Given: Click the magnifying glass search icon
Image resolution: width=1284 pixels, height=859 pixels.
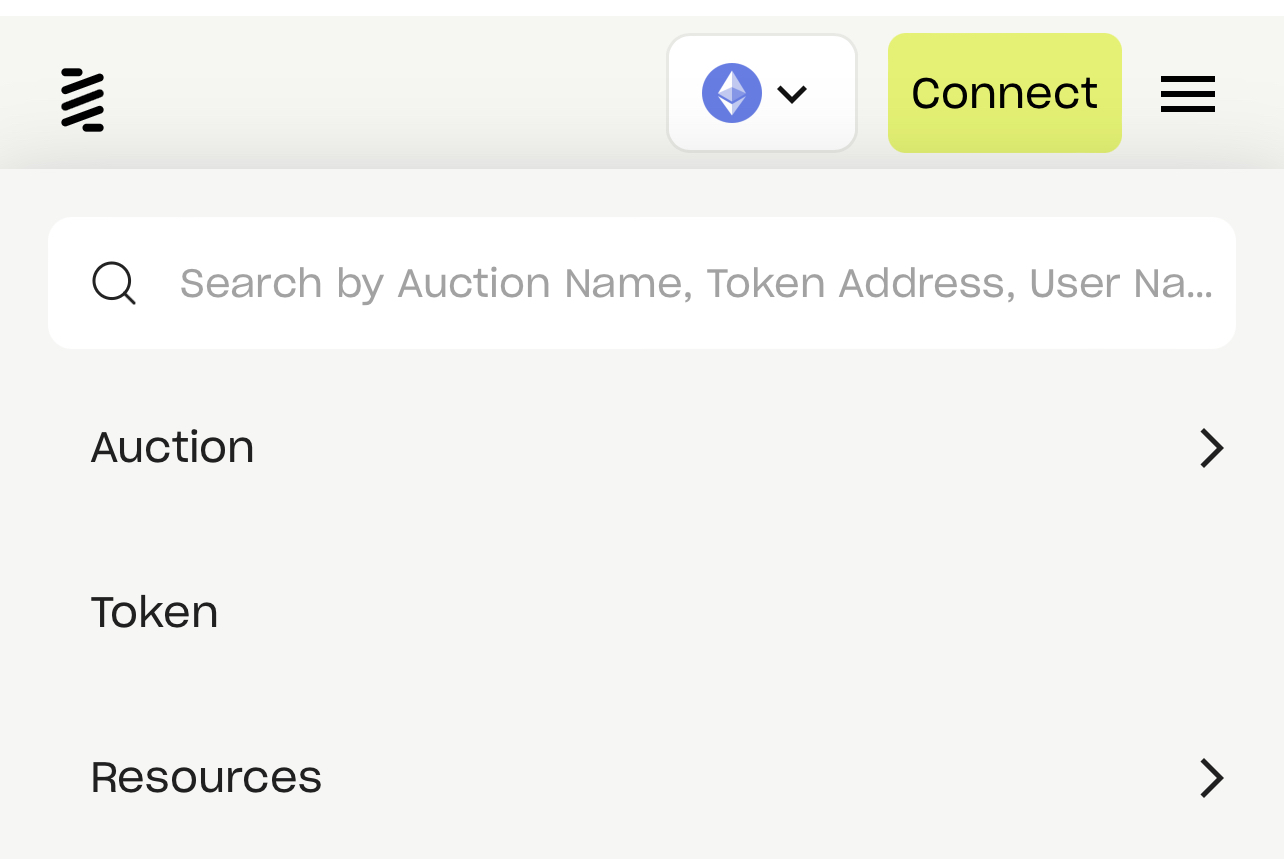Looking at the screenshot, I should click(x=114, y=283).
